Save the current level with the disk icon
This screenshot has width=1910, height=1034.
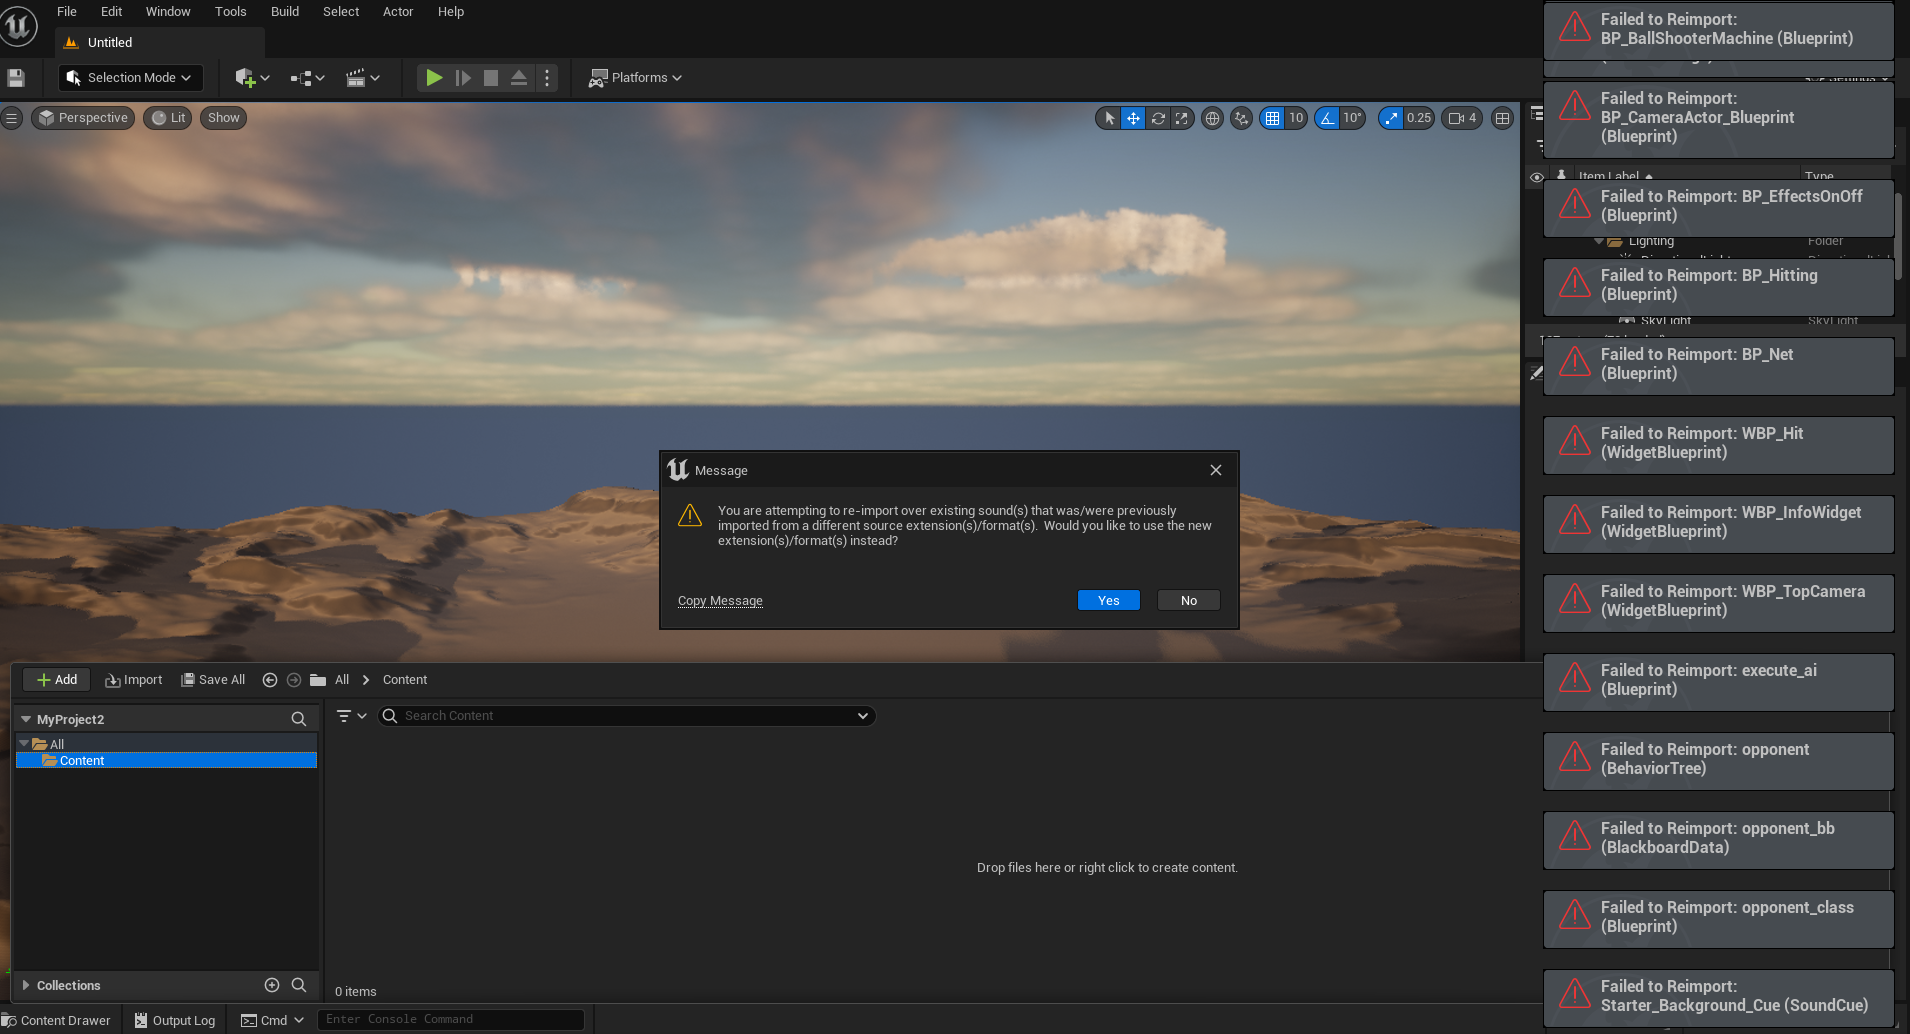(x=16, y=78)
